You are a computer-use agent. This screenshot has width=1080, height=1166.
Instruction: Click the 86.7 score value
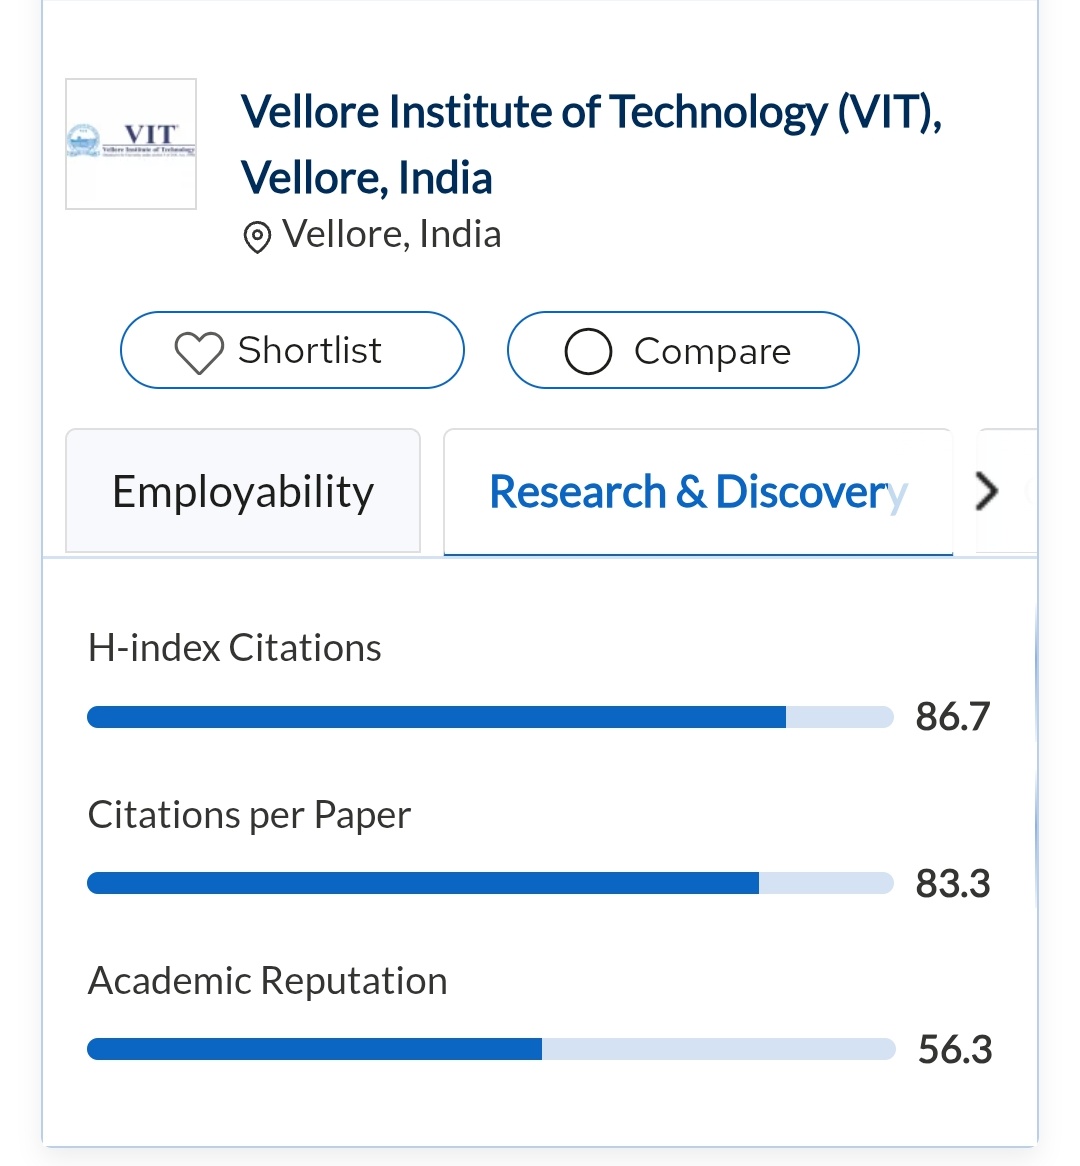[952, 717]
